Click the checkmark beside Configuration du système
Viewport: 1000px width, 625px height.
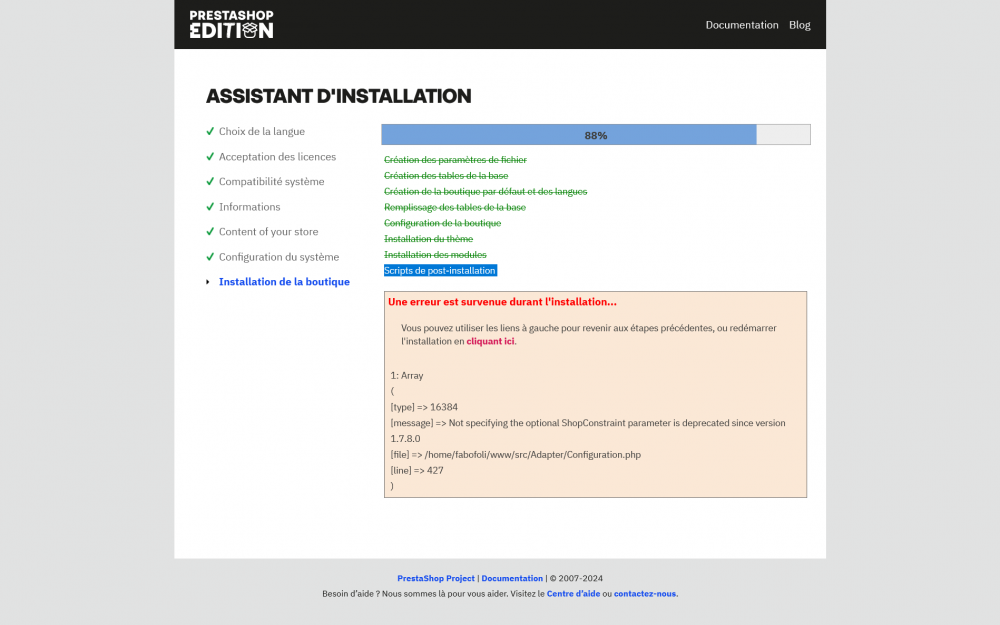[210, 256]
